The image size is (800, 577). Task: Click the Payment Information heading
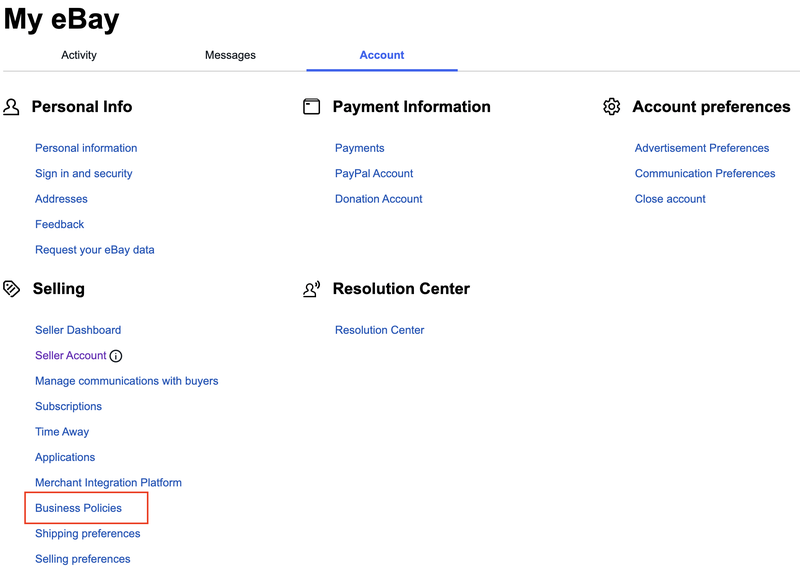coord(412,107)
